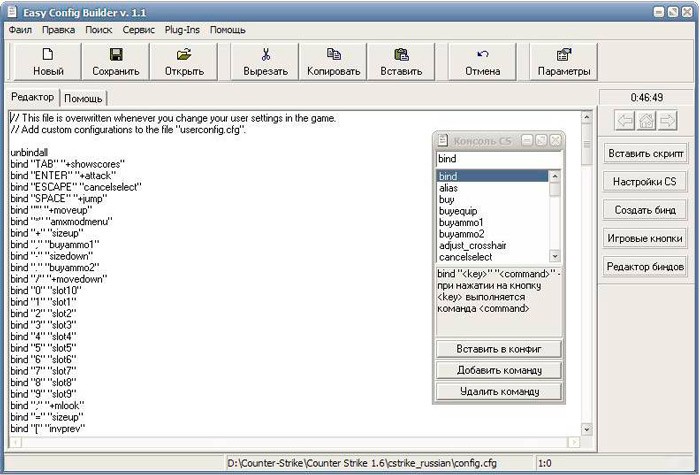Click the 1:0 cursor position in status bar

pyautogui.click(x=545, y=463)
